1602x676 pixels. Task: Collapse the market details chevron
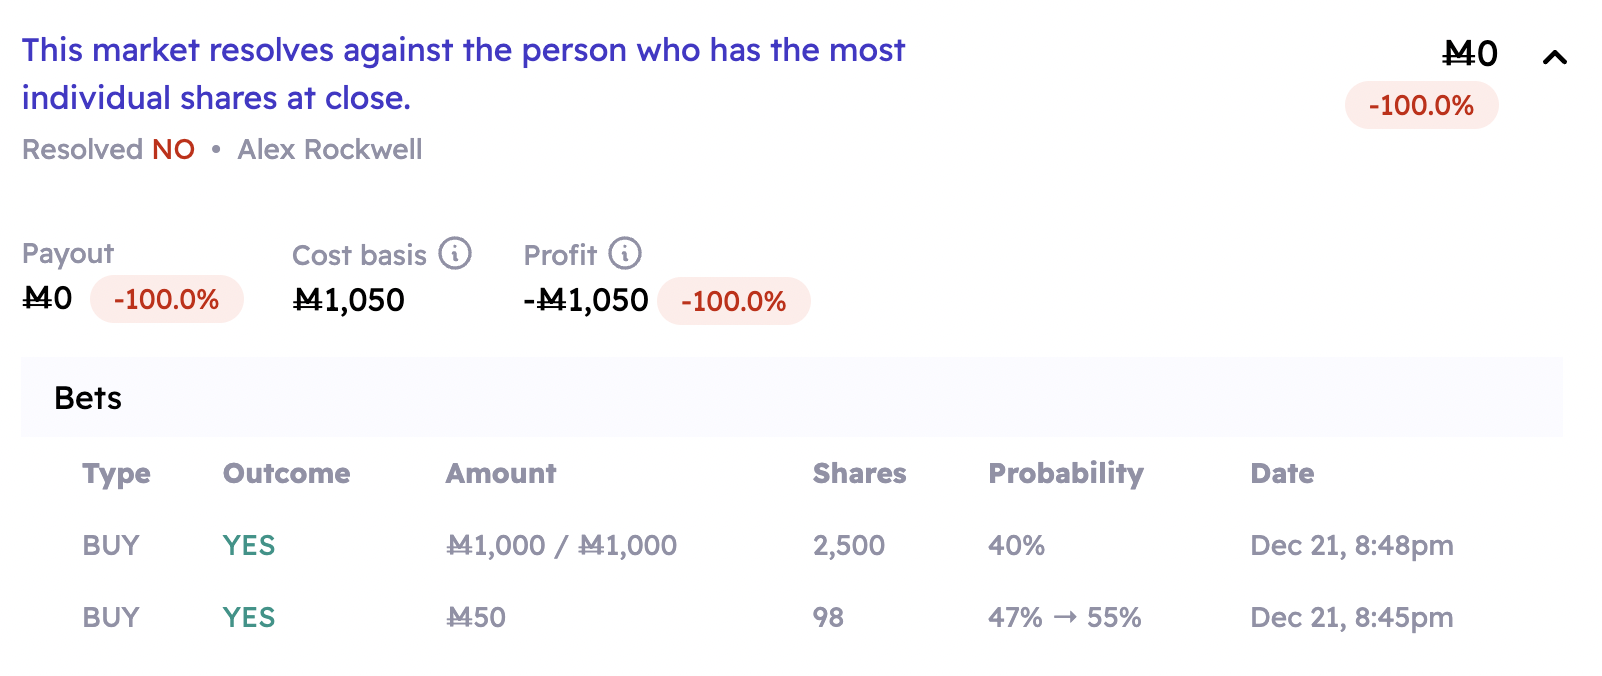click(x=1554, y=57)
